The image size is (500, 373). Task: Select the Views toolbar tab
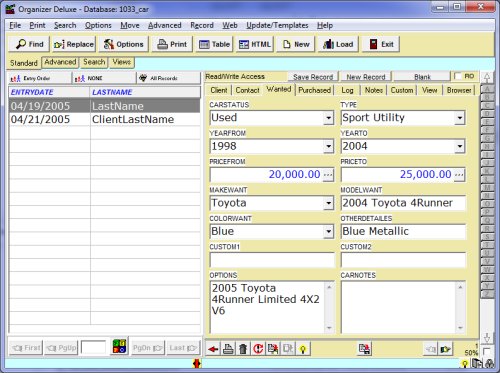coord(121,62)
